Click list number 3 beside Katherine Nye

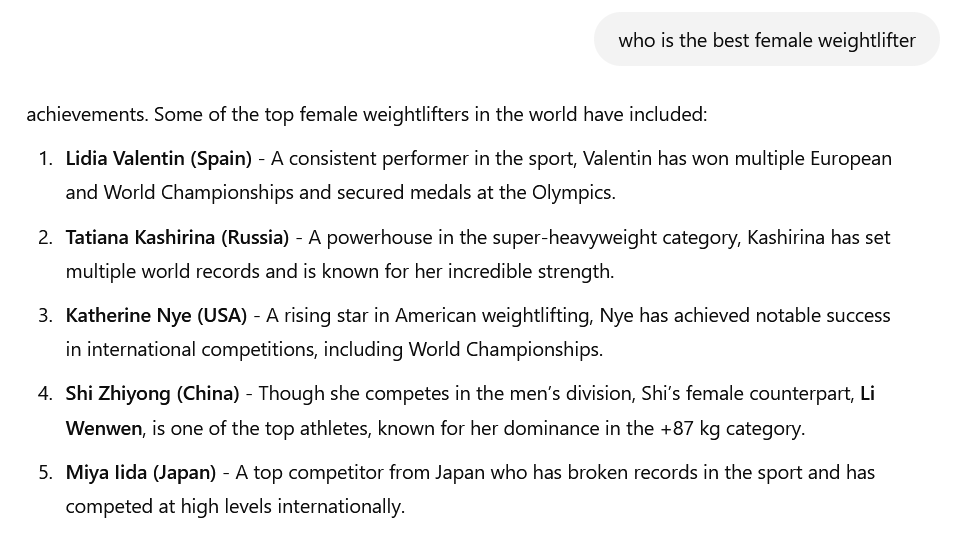click(x=45, y=315)
